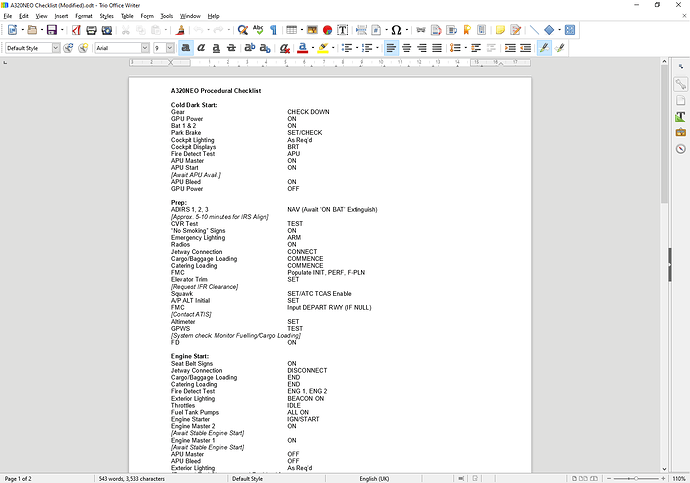Insert a chart with the pie icon

pos(327,30)
